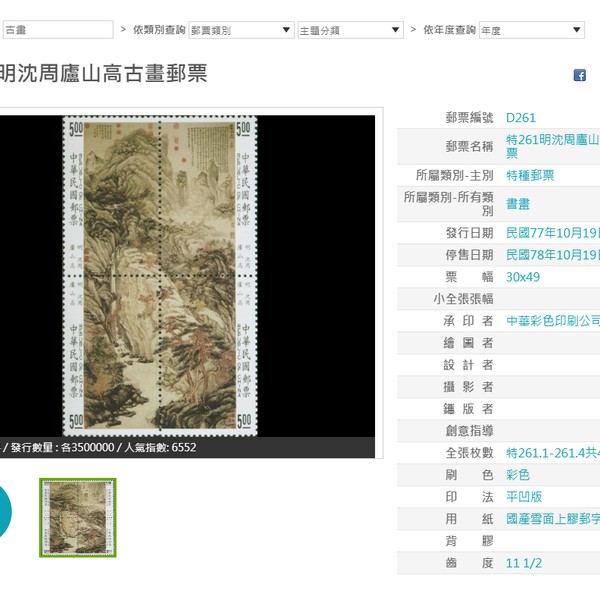Click the print color value 彩色
The width and height of the screenshot is (600, 600).
pyautogui.click(x=518, y=475)
